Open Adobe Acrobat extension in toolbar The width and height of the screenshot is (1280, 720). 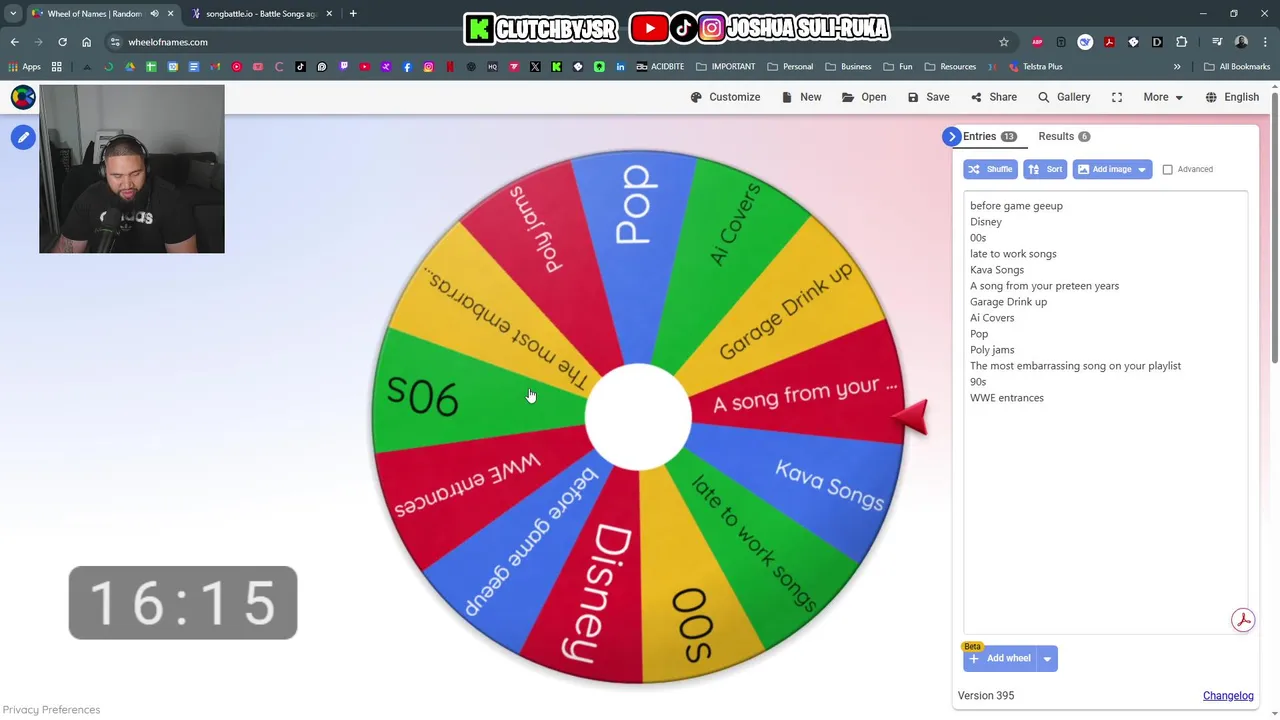point(1109,42)
